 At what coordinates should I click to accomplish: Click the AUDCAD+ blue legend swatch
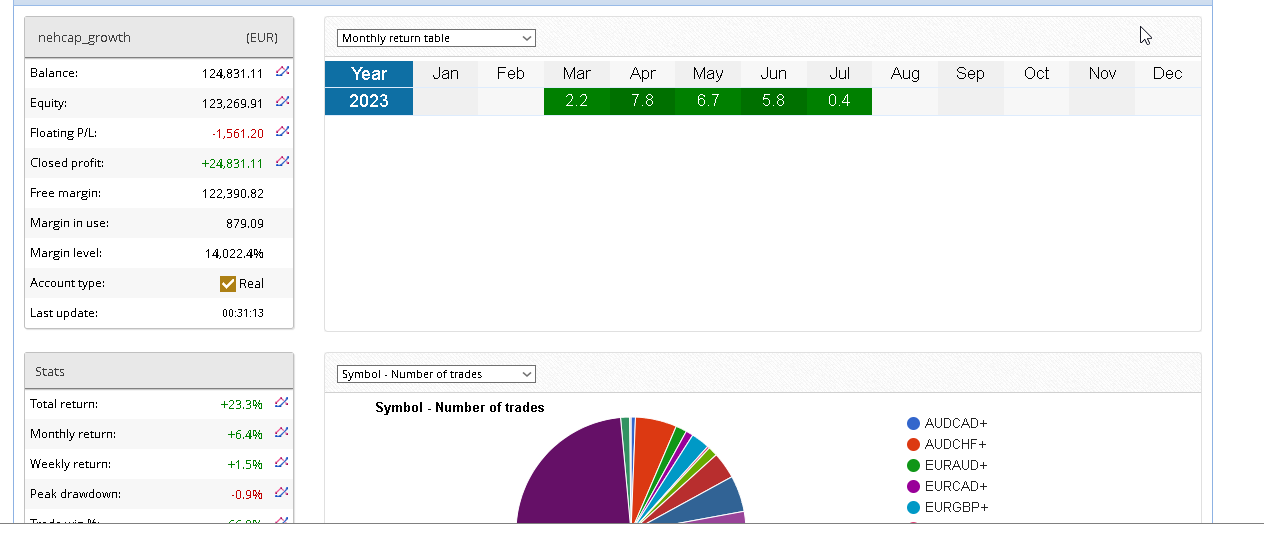[914, 423]
